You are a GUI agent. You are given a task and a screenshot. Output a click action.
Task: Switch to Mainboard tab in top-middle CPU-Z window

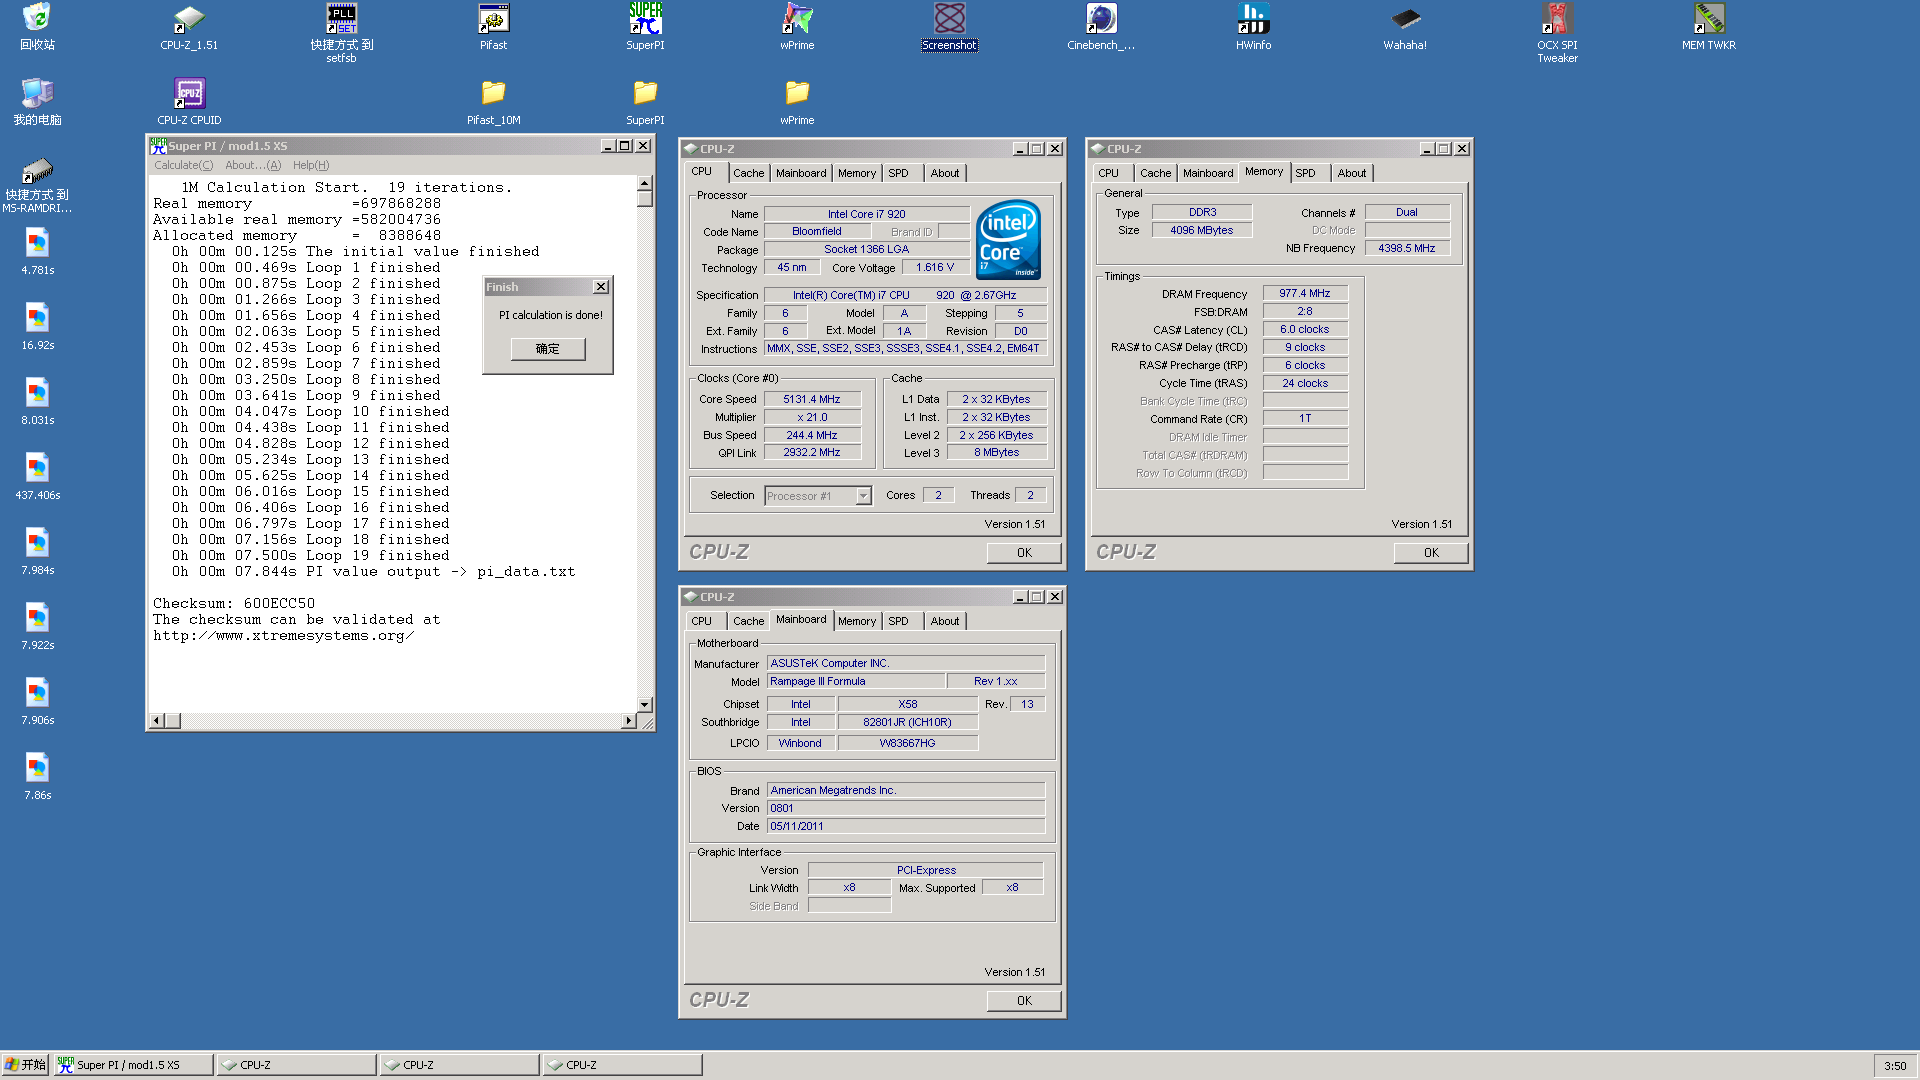click(x=801, y=173)
